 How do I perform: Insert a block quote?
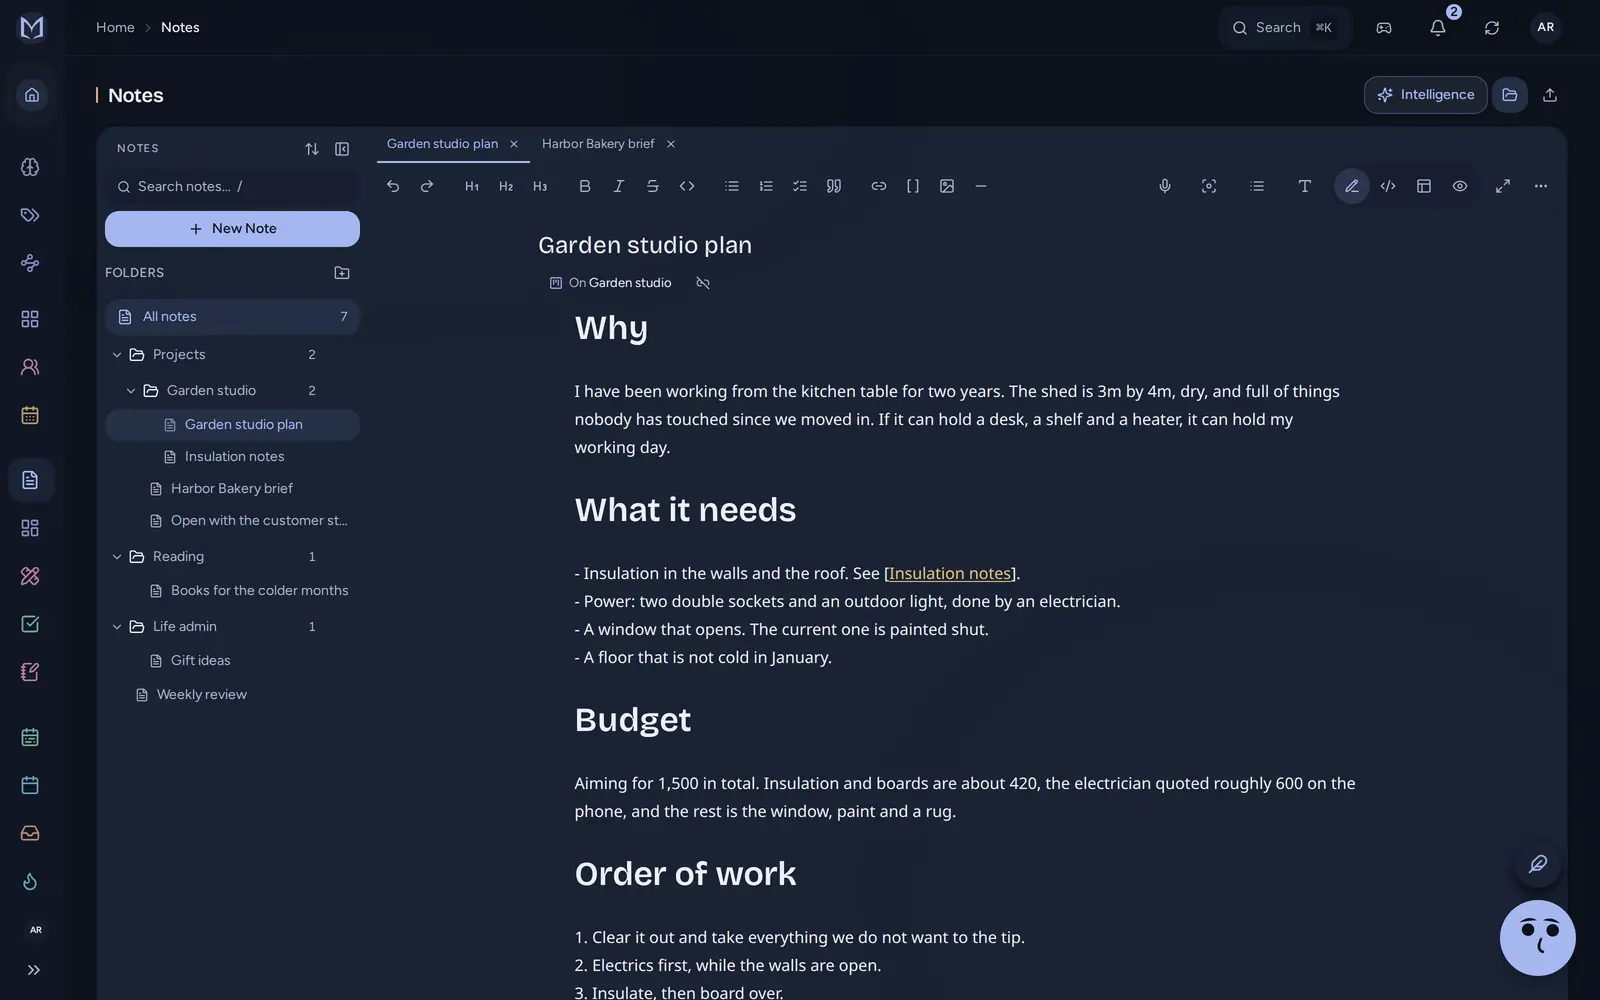[834, 186]
